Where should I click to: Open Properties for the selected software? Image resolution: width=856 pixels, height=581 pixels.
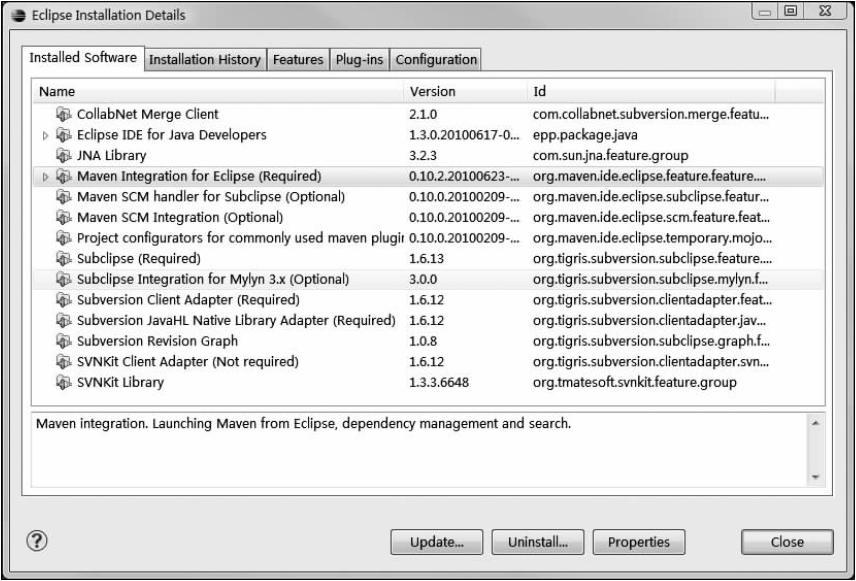click(638, 542)
